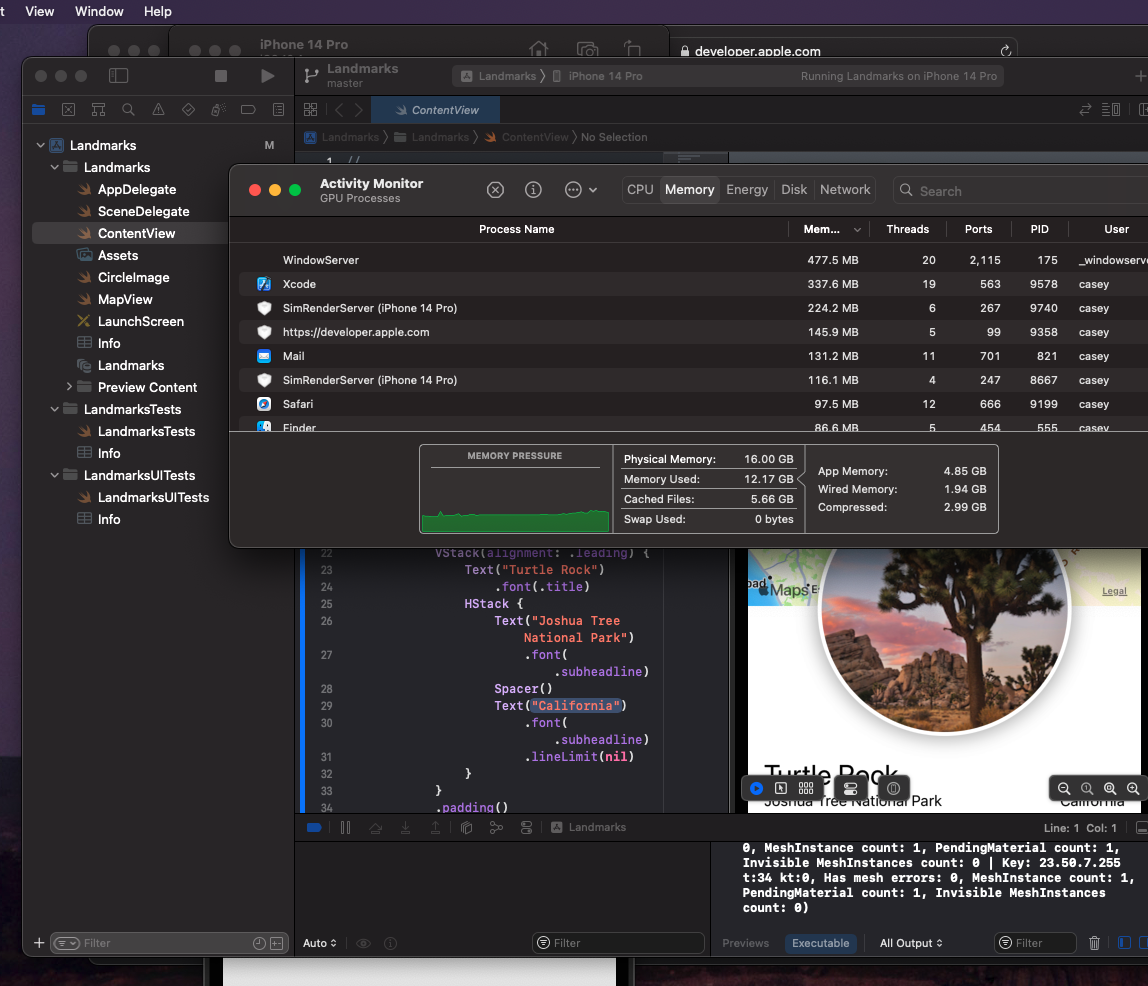Select the Executable console button

pyautogui.click(x=820, y=943)
